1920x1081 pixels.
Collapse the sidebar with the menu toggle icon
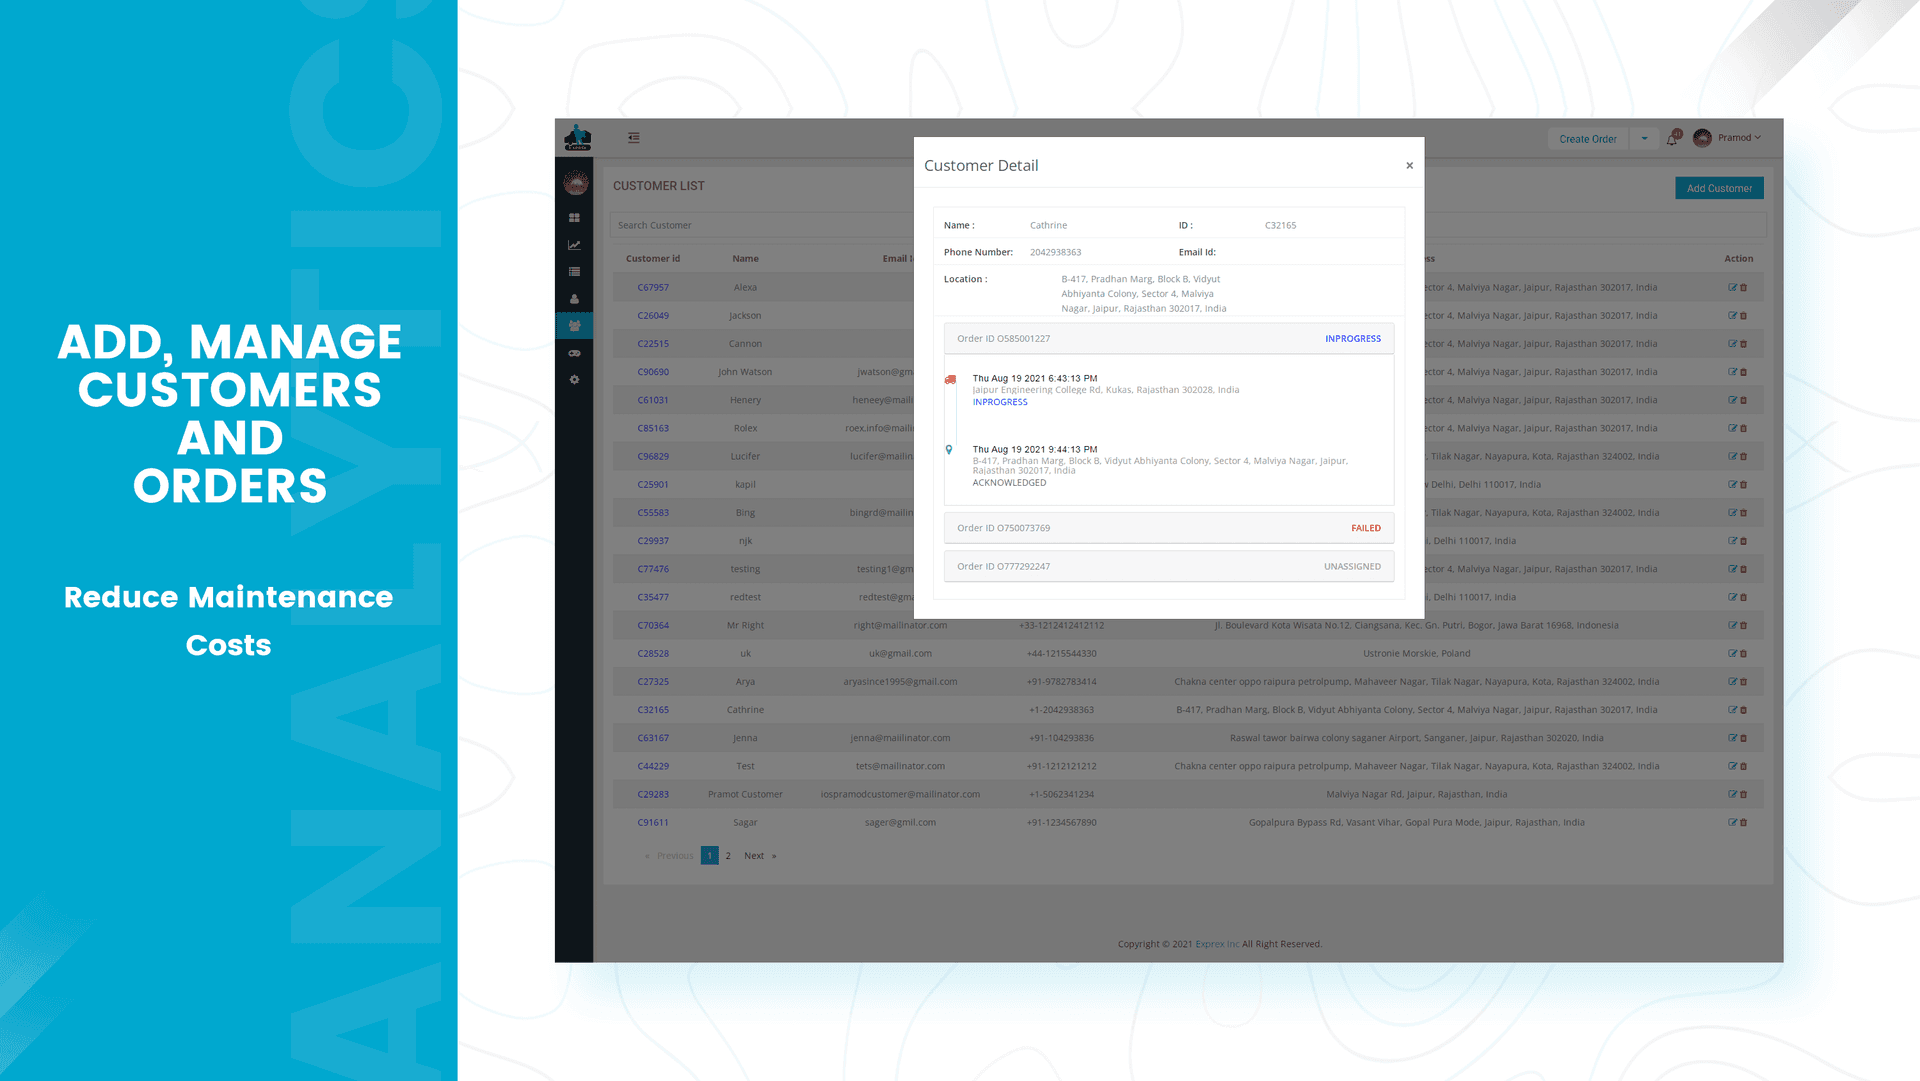pyautogui.click(x=634, y=138)
